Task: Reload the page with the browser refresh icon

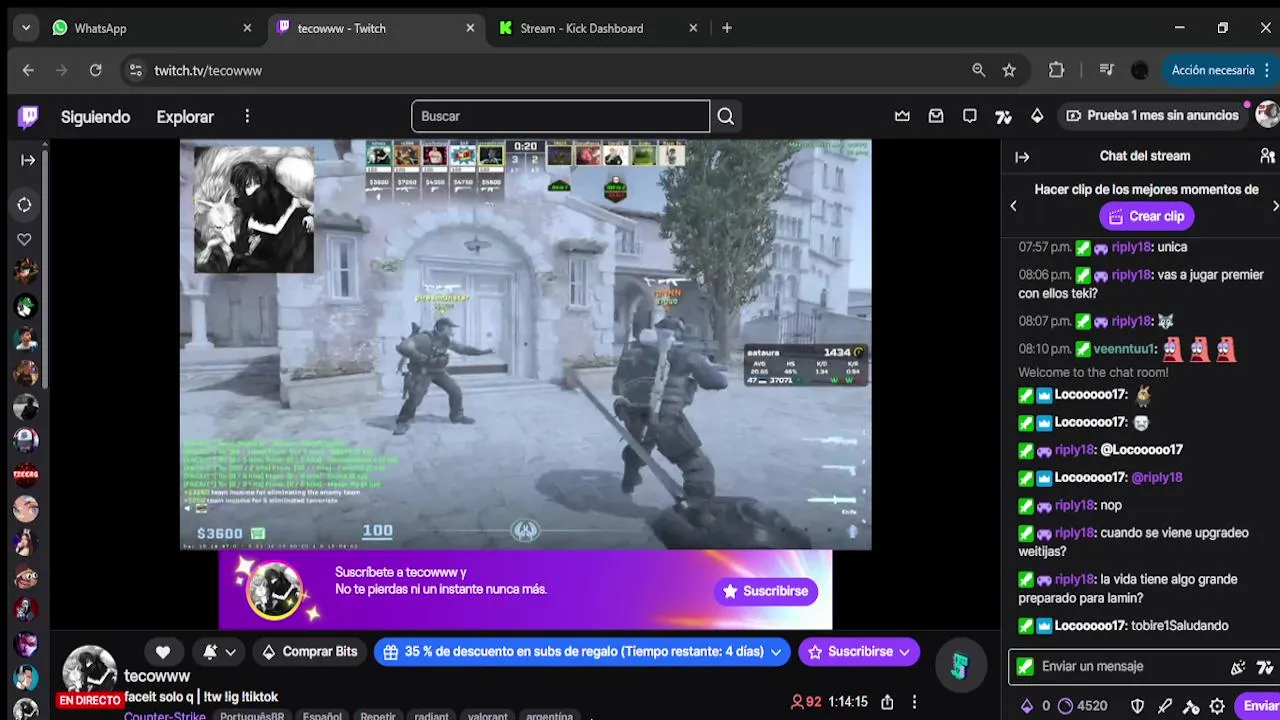Action: pos(95,70)
